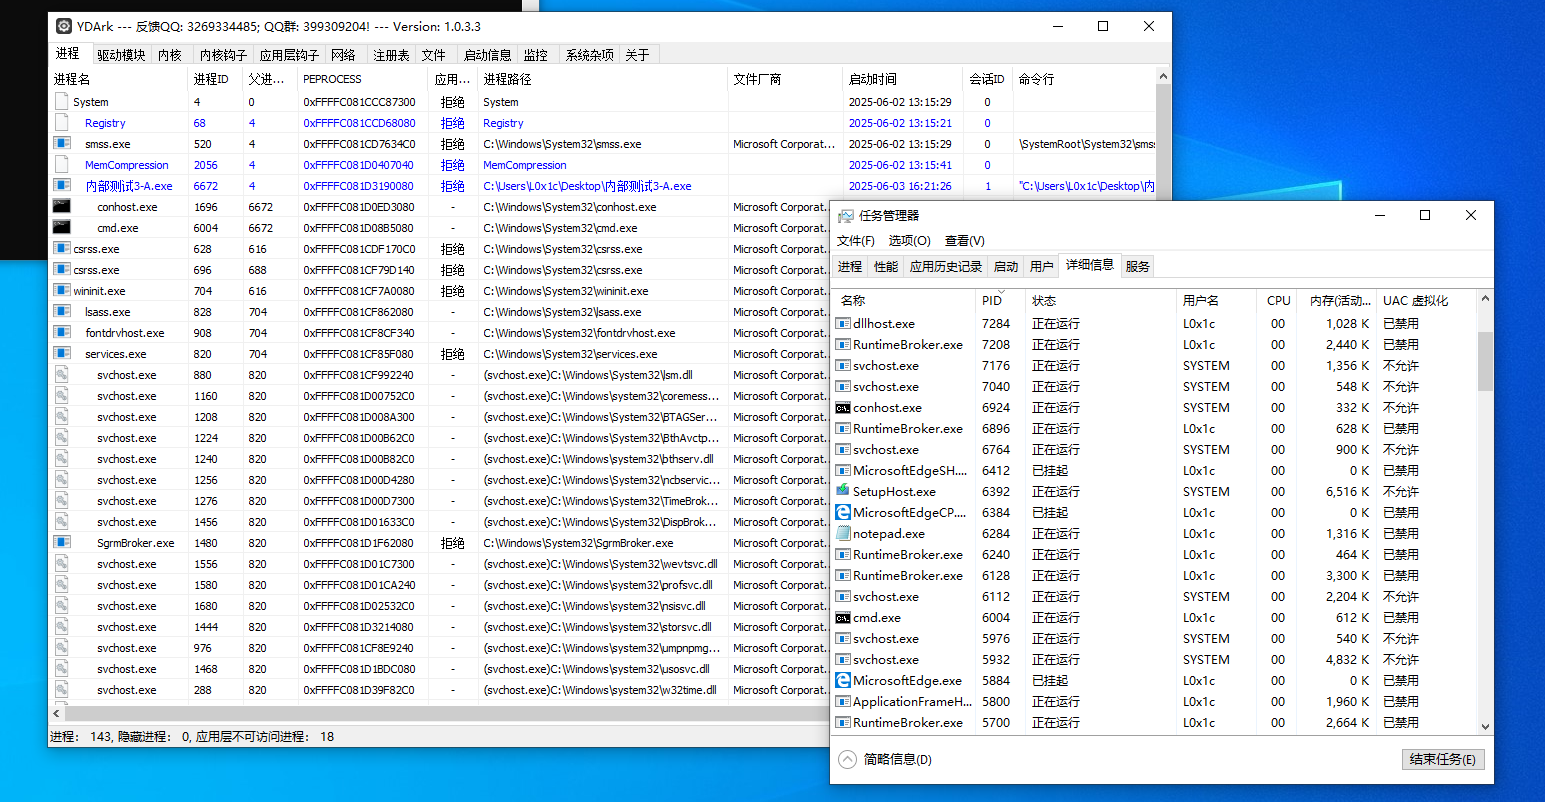The width and height of the screenshot is (1545, 802).
Task: Click the 命令行 column header in YDArk
Action: click(x=1084, y=79)
